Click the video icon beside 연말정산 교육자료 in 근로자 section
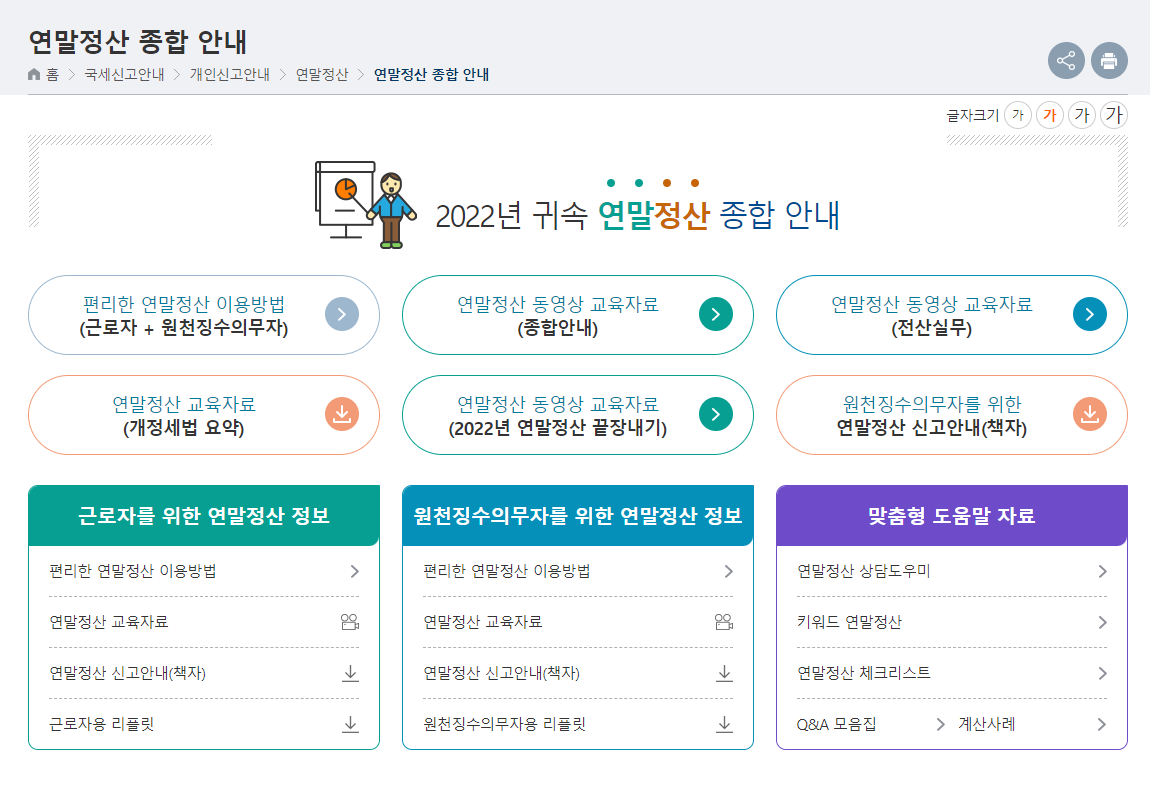This screenshot has width=1150, height=788. [349, 622]
